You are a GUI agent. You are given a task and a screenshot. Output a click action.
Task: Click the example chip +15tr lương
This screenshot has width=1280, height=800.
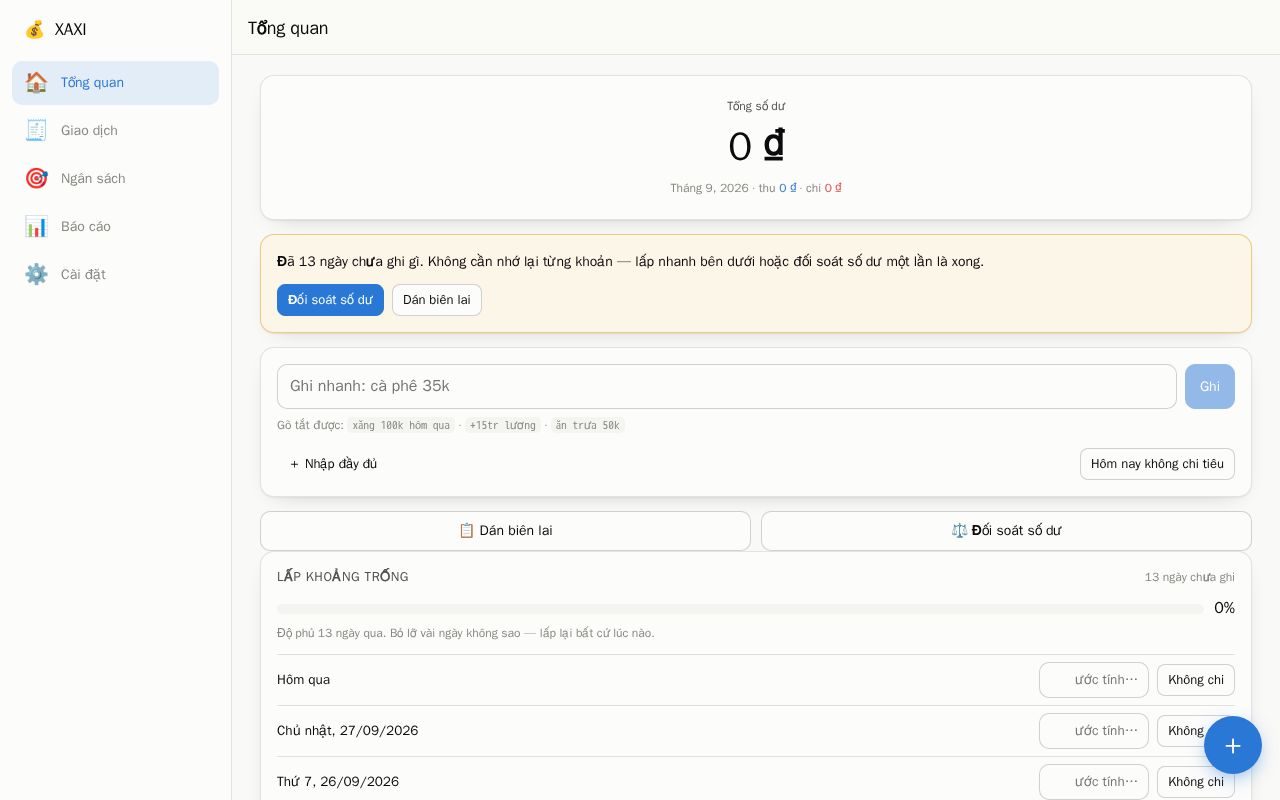click(503, 426)
